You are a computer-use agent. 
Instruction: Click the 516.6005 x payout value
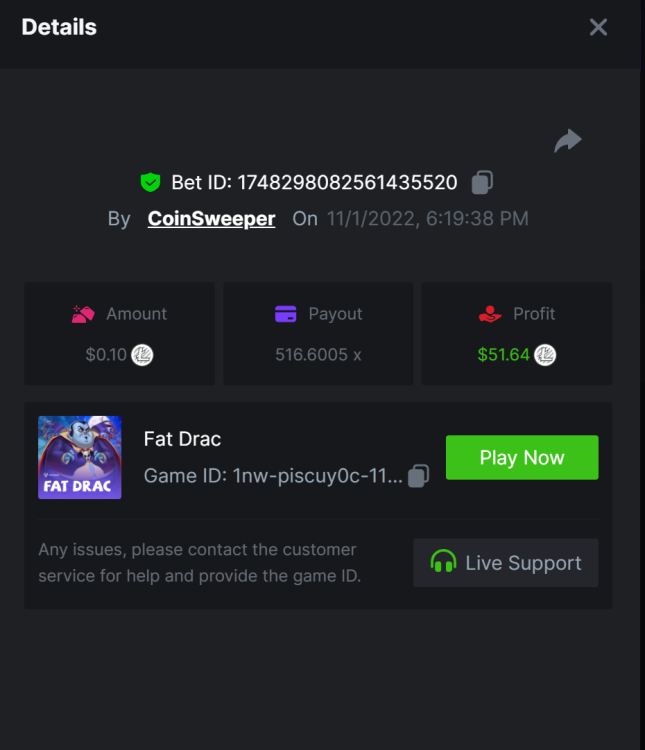[319, 355]
